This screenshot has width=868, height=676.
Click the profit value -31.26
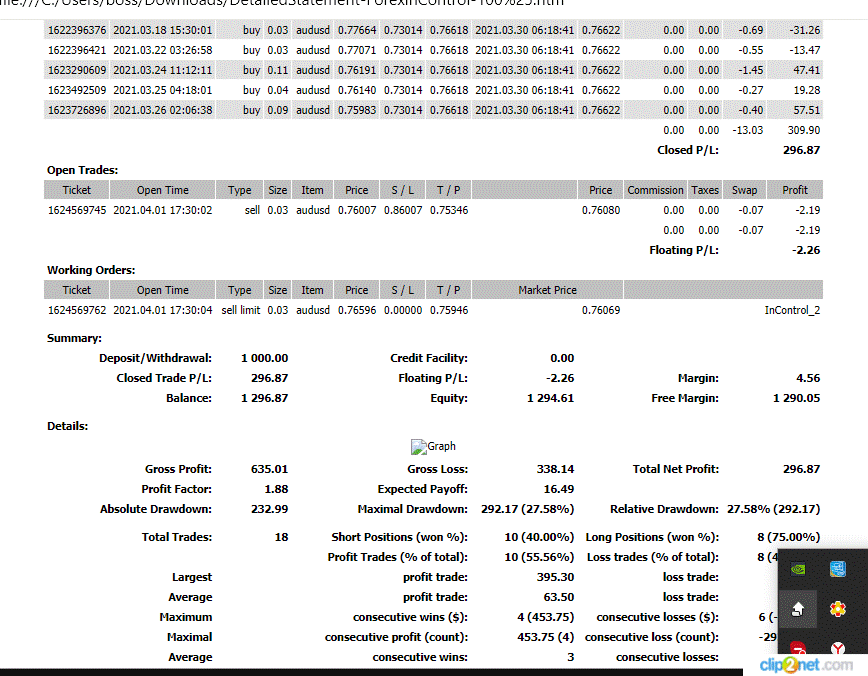(x=805, y=30)
